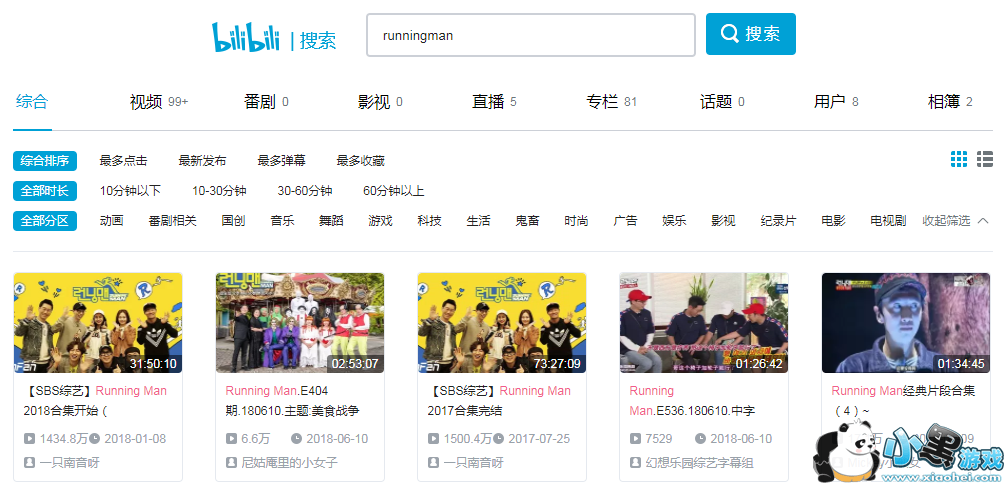
Task: Filter by 舞蹈 category
Action: 331,221
